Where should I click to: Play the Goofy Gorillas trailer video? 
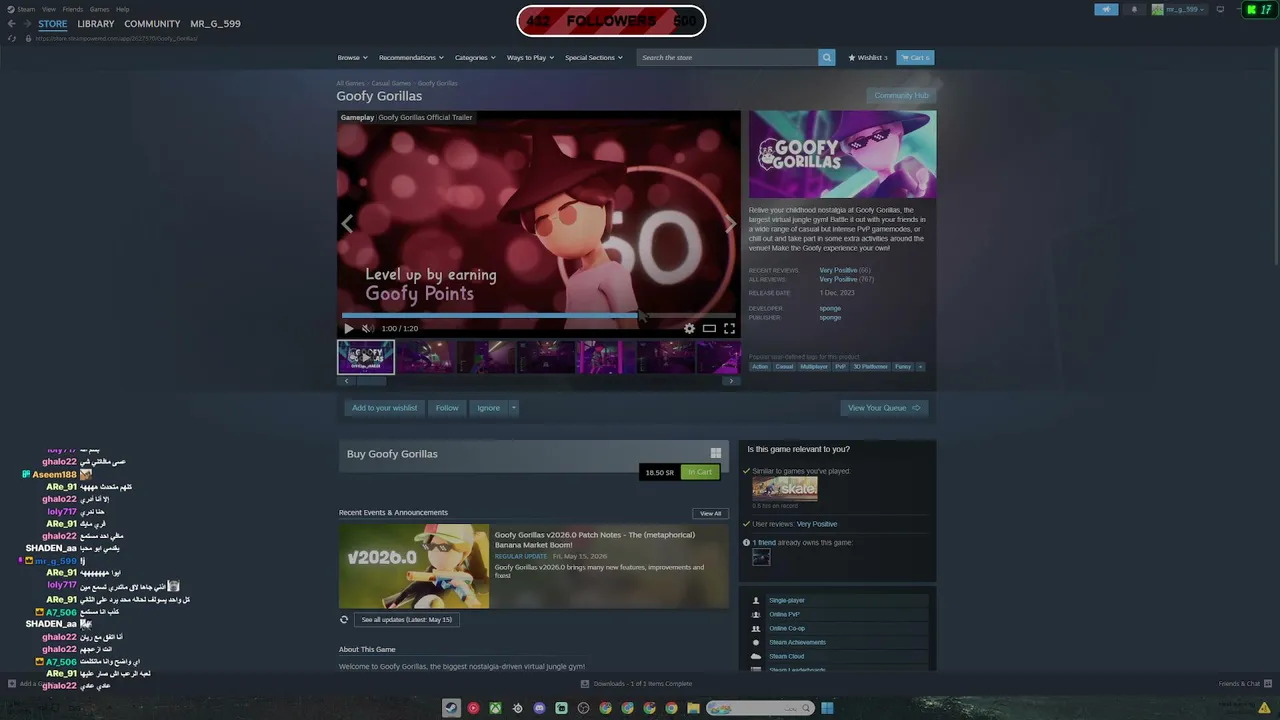[x=348, y=328]
